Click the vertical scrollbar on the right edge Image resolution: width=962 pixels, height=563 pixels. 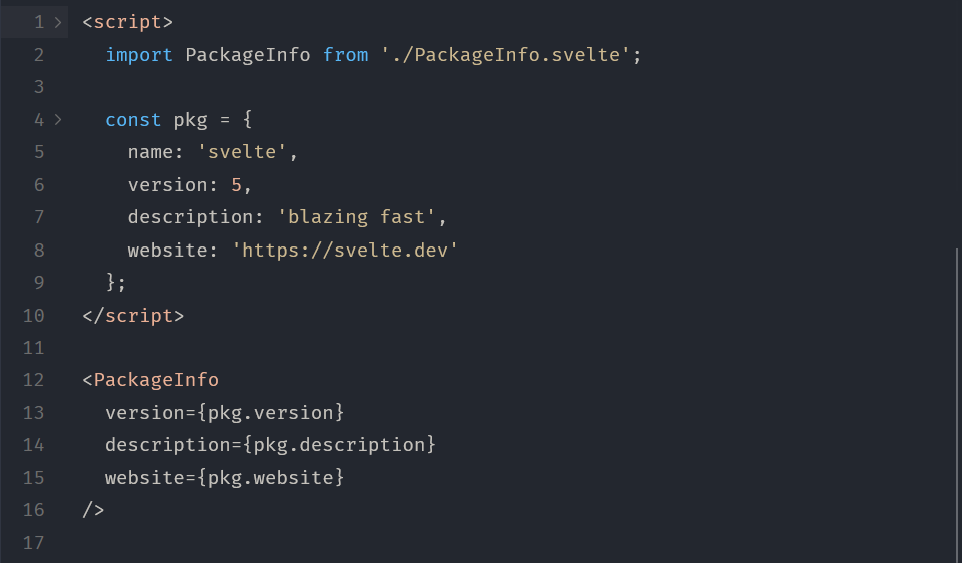tap(957, 400)
